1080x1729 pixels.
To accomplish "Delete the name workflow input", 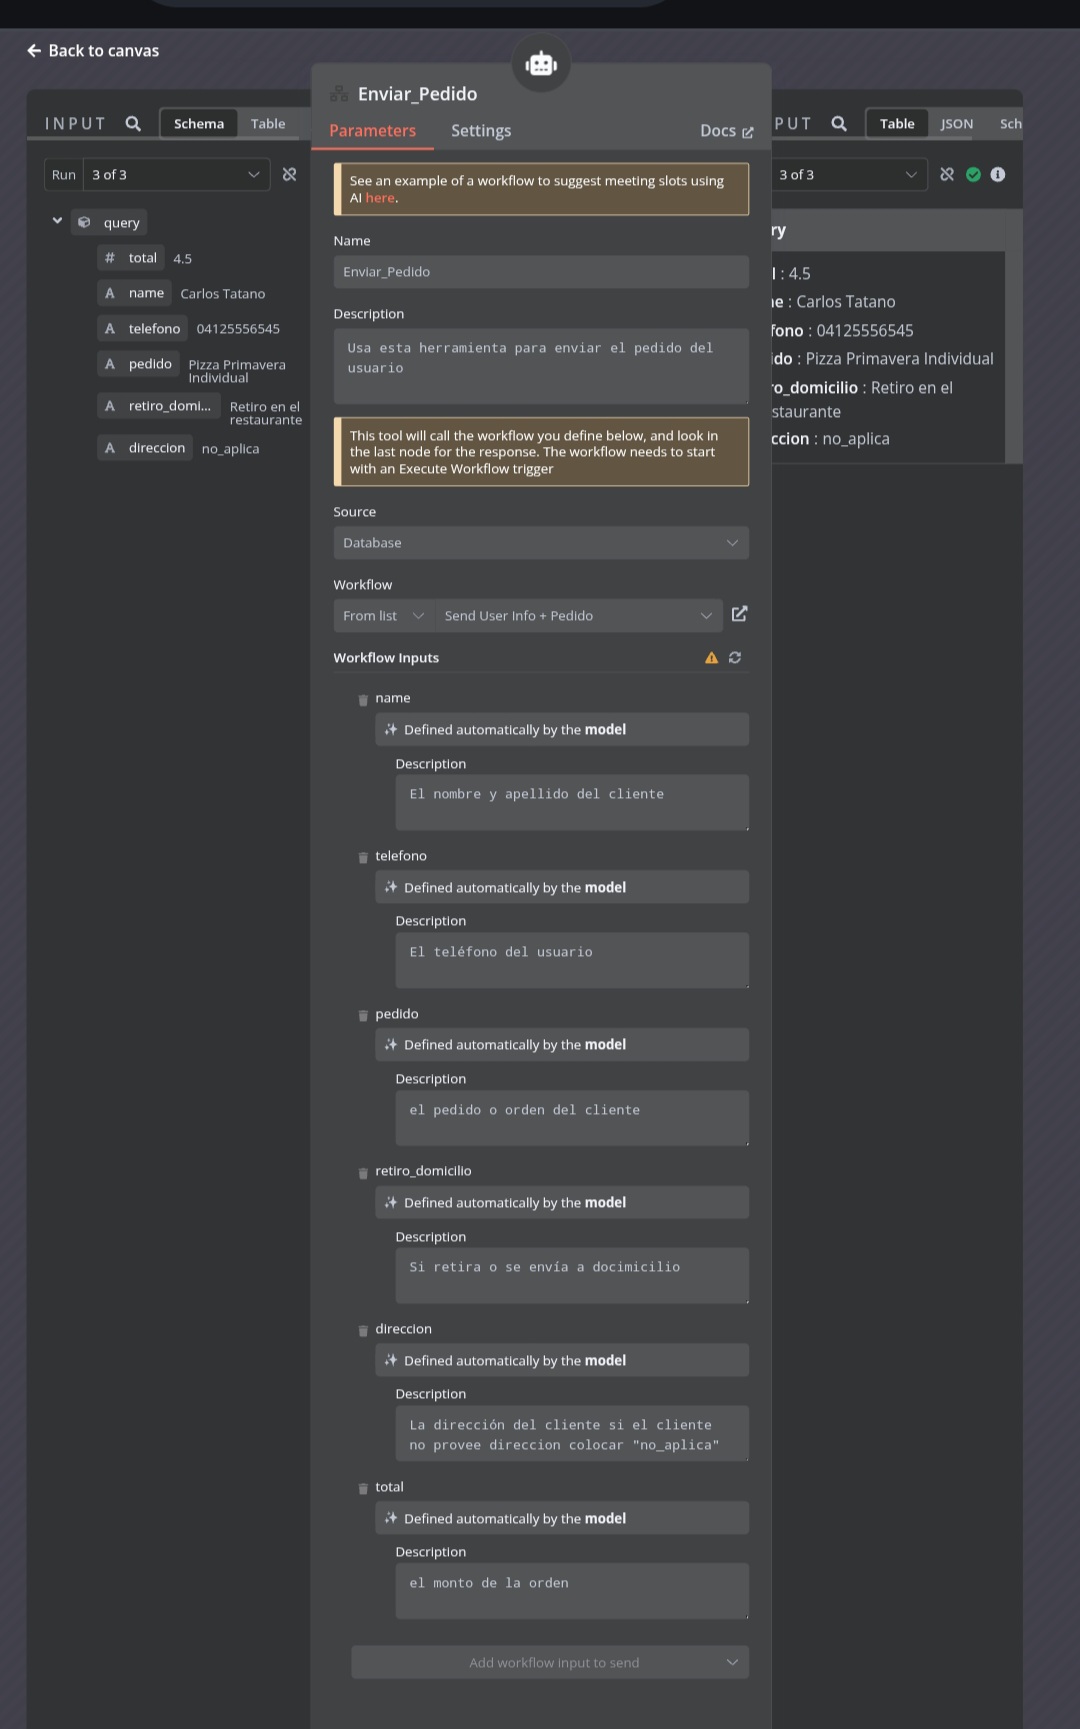I will [x=363, y=700].
